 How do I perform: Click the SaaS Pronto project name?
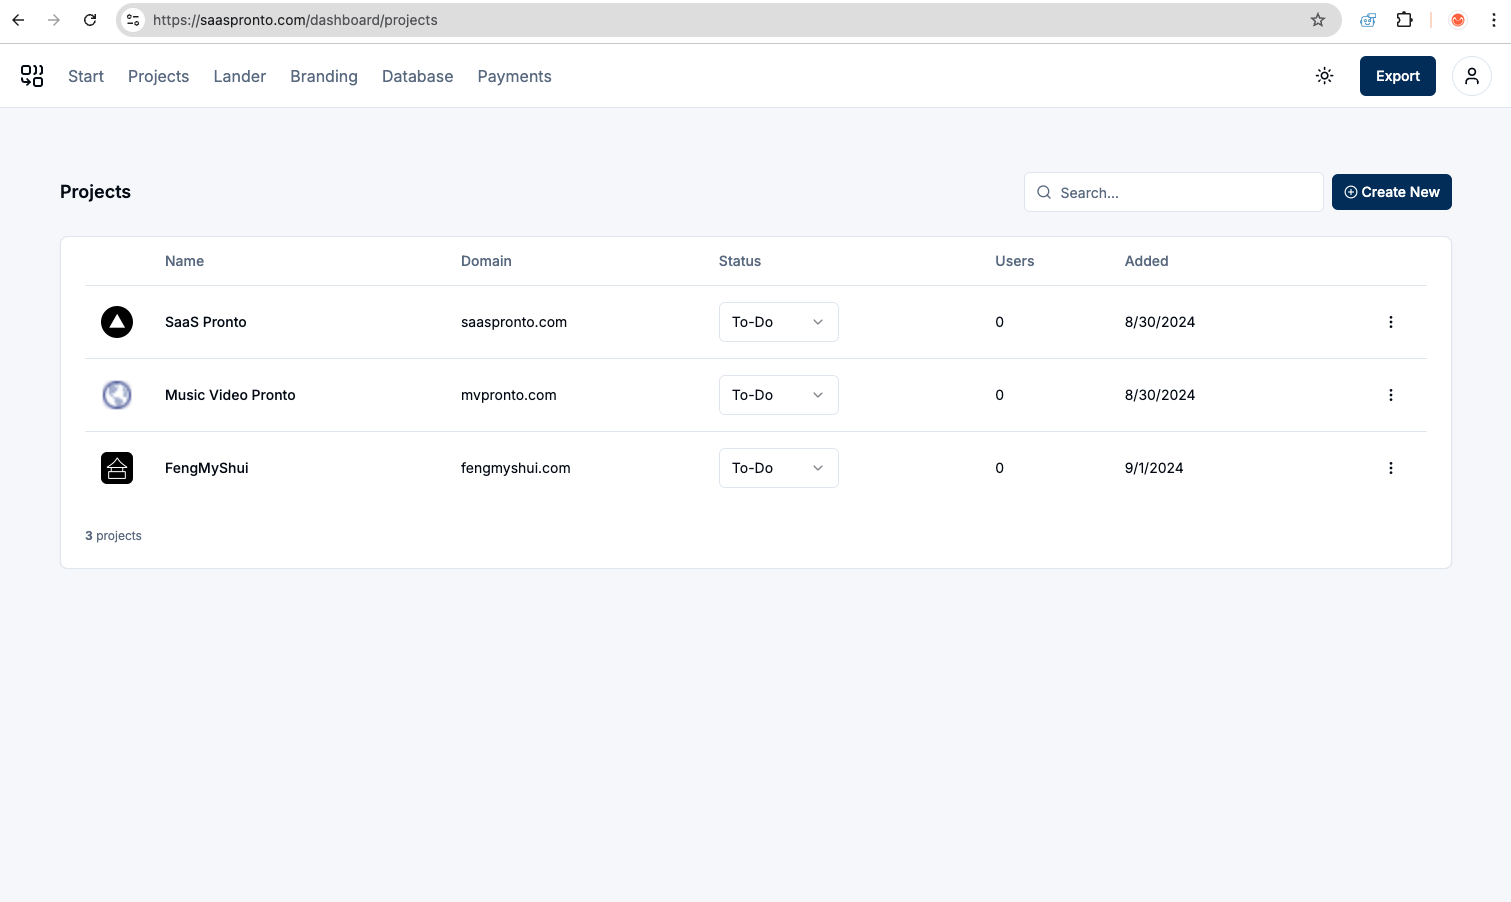pyautogui.click(x=206, y=322)
